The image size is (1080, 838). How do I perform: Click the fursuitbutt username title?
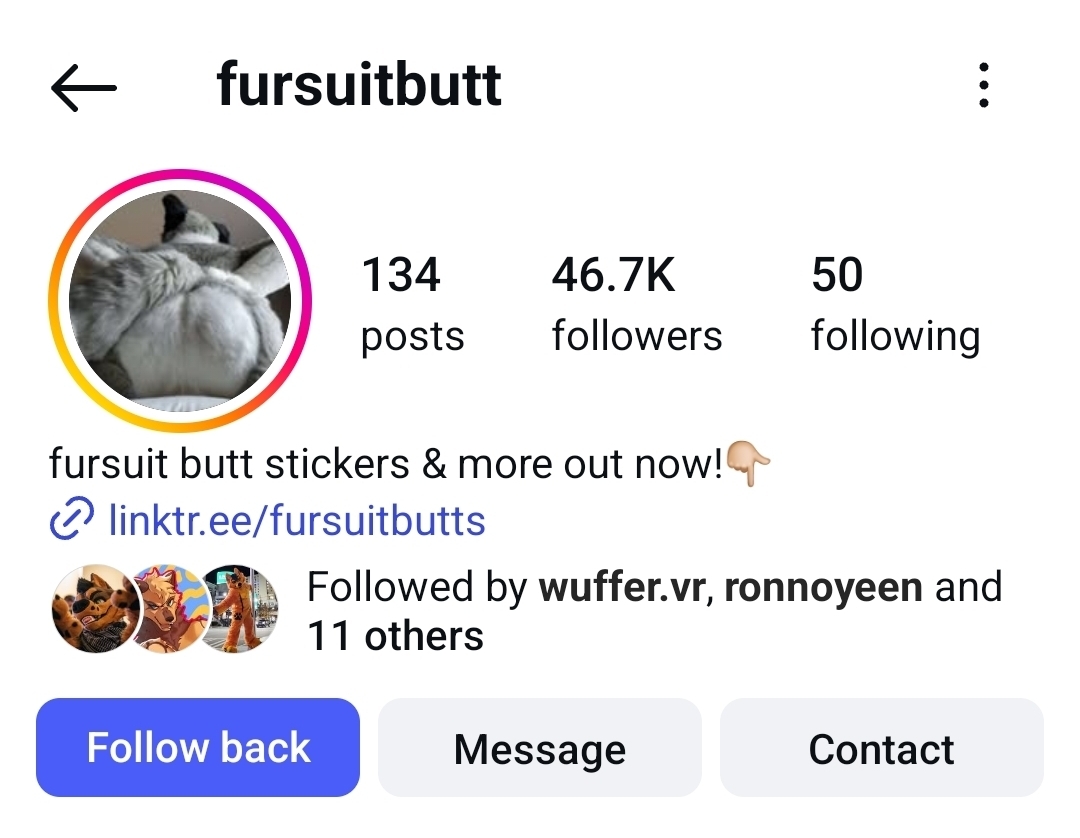point(359,85)
